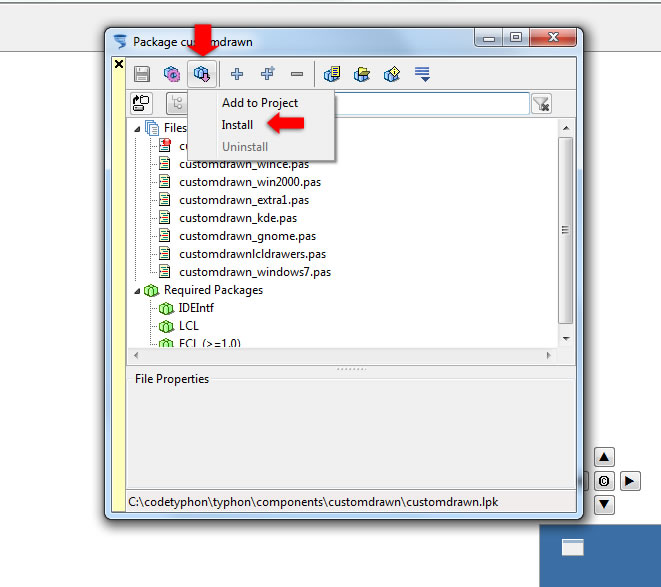The image size is (661, 587).
Task: Toggle the directory hierarchy view button
Action: point(141,103)
